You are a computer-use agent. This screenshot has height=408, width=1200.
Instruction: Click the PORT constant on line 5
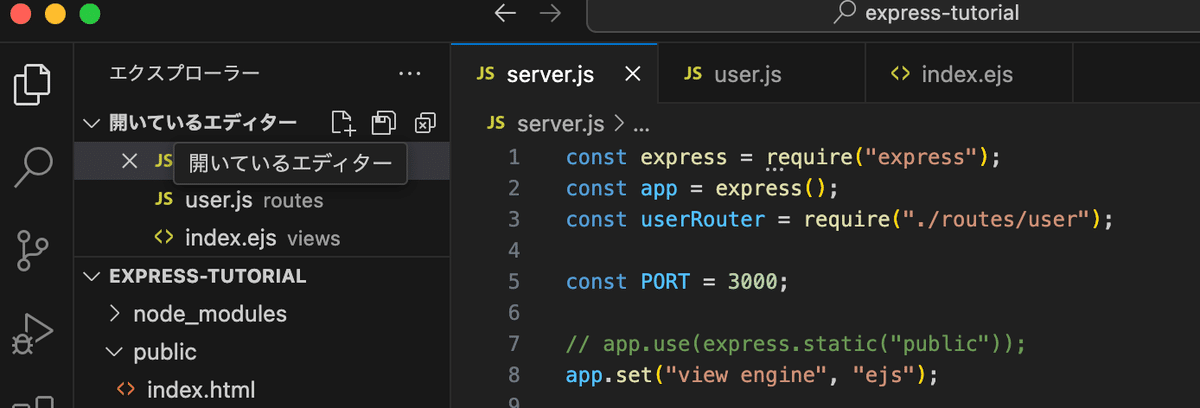[x=665, y=281]
